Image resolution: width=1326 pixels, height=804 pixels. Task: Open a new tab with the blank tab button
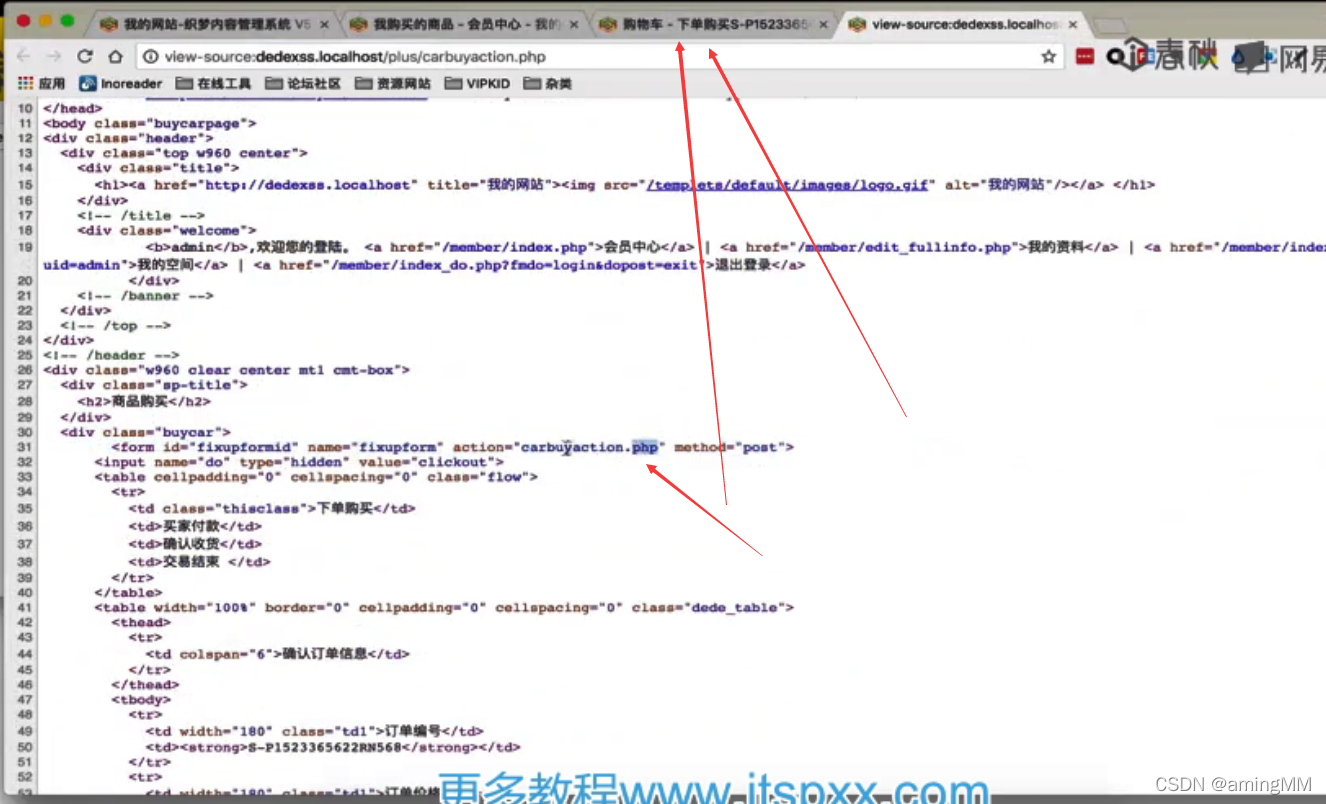pos(1108,25)
